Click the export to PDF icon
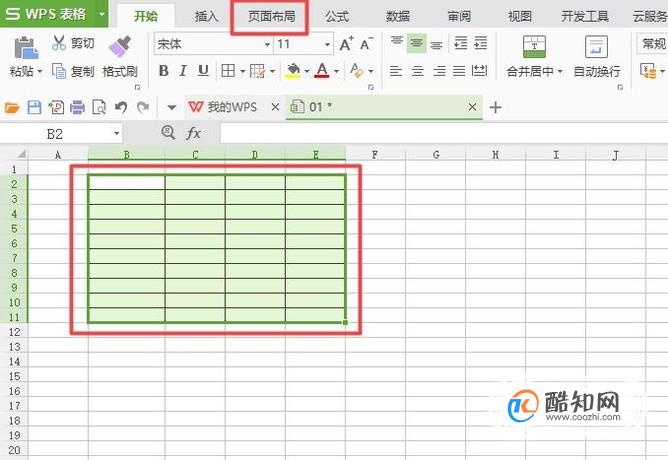Image resolution: width=668 pixels, height=460 pixels. (56, 107)
